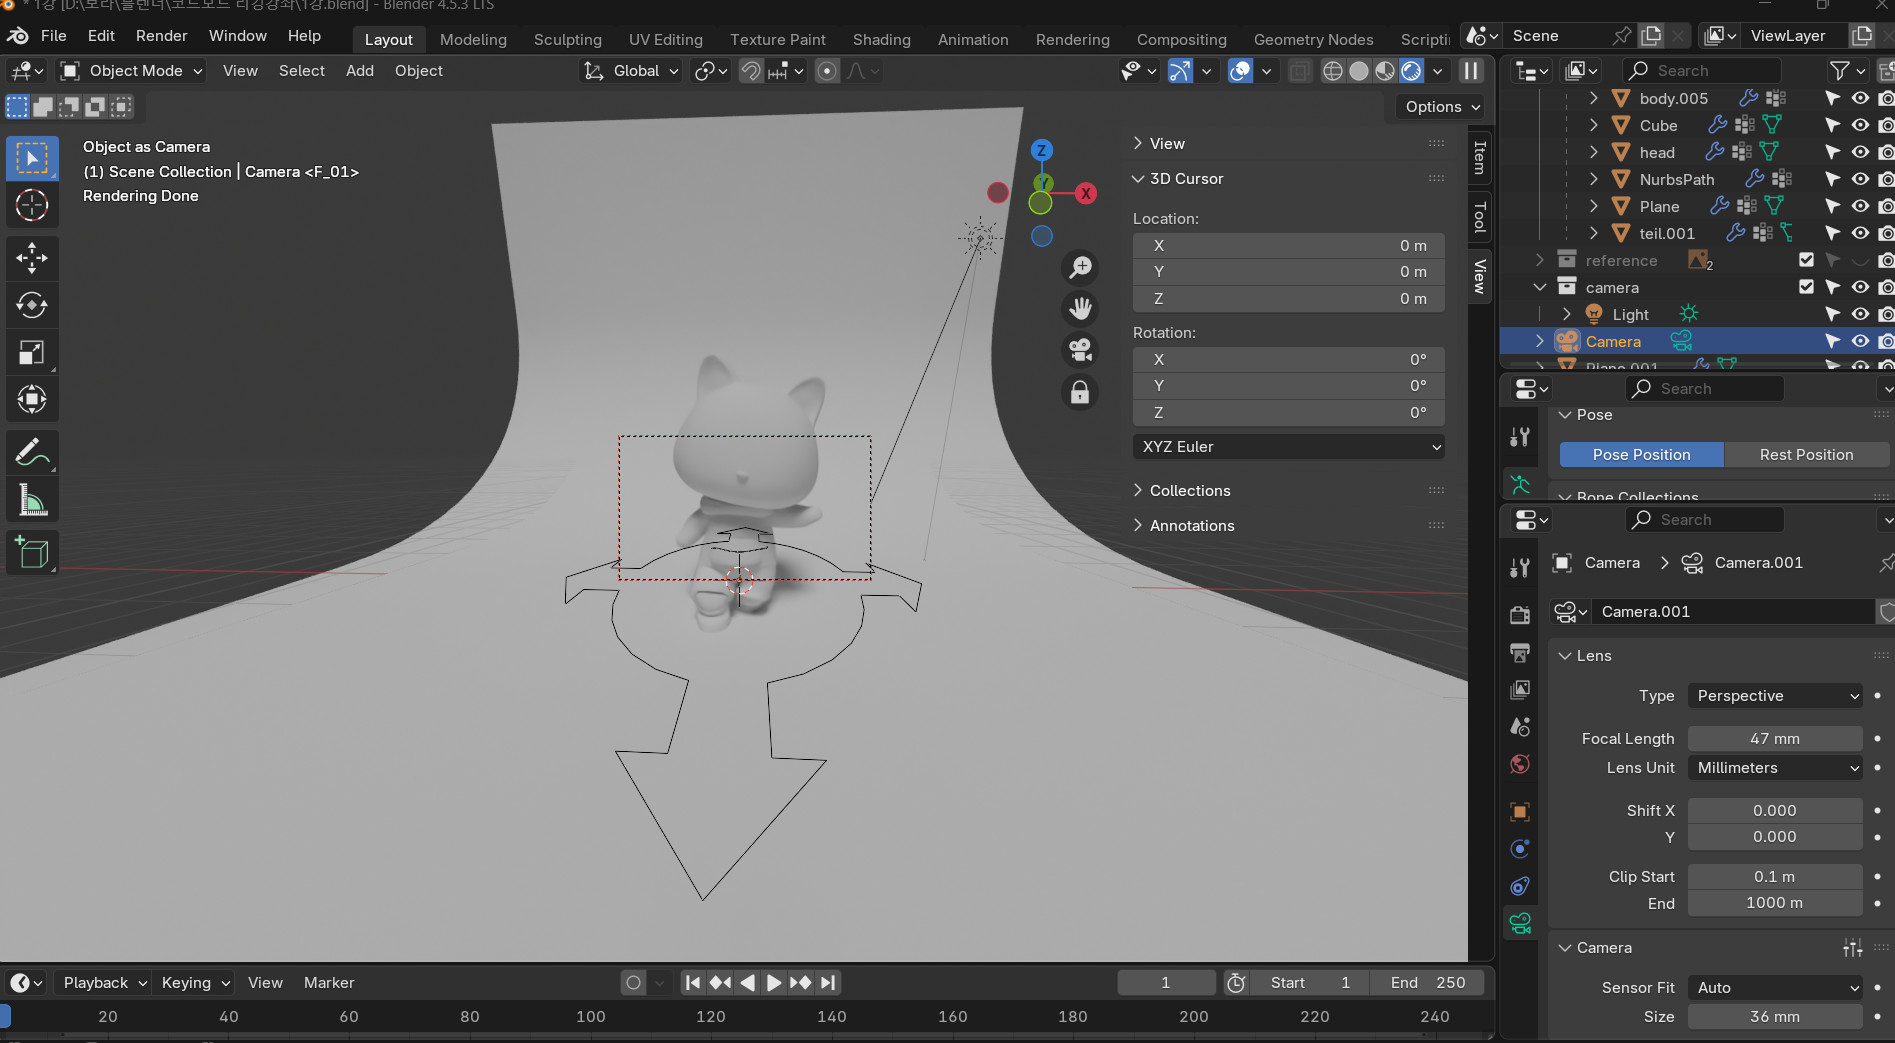The height and width of the screenshot is (1043, 1895).
Task: Hide Cube in viewport with eye icon
Action: tap(1860, 125)
